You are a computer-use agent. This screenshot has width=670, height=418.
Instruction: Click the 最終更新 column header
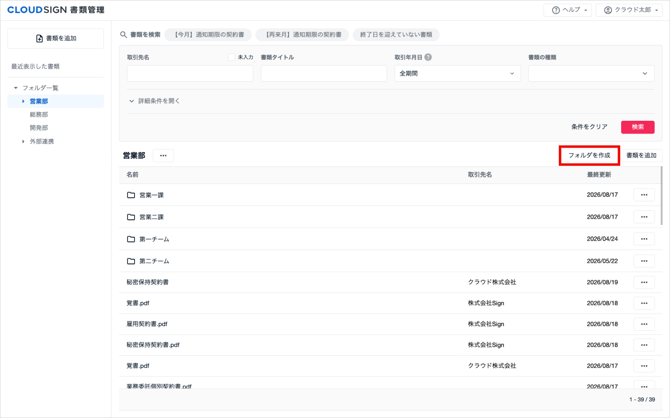(599, 175)
